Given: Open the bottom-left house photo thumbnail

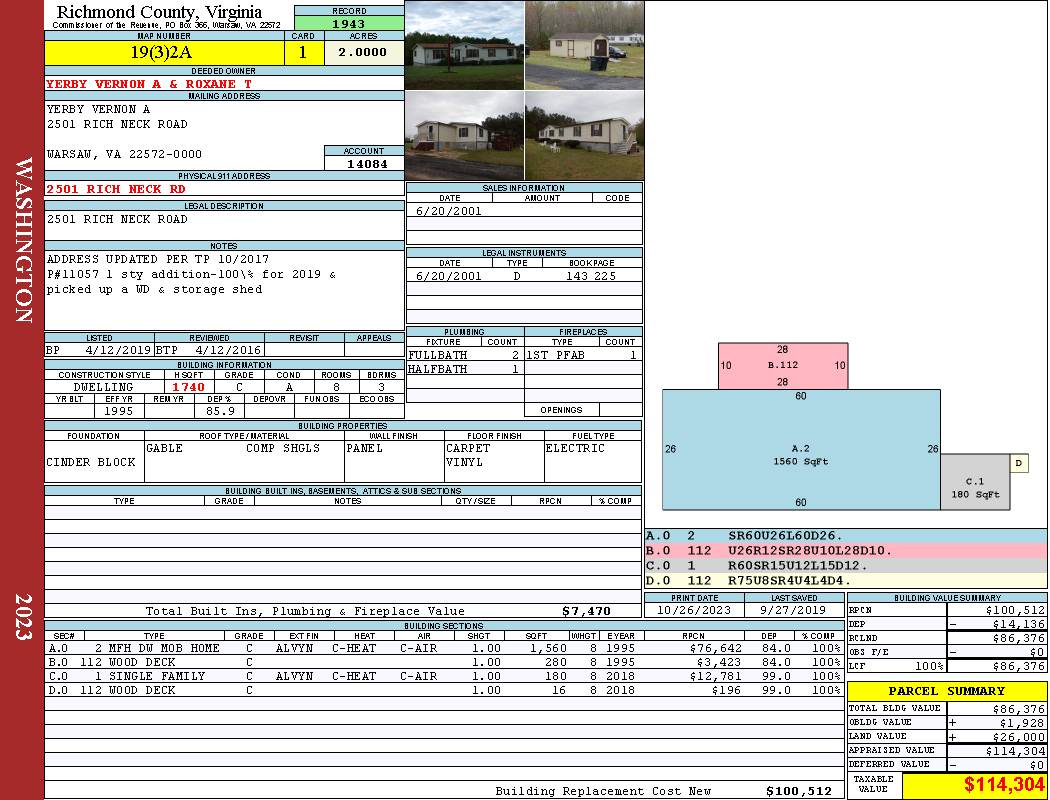Looking at the screenshot, I should click(x=465, y=135).
